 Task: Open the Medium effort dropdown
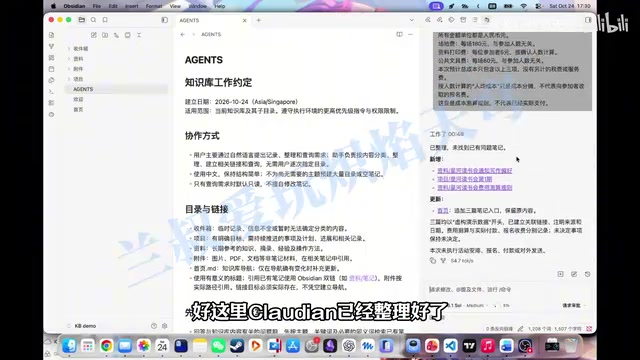476,305
